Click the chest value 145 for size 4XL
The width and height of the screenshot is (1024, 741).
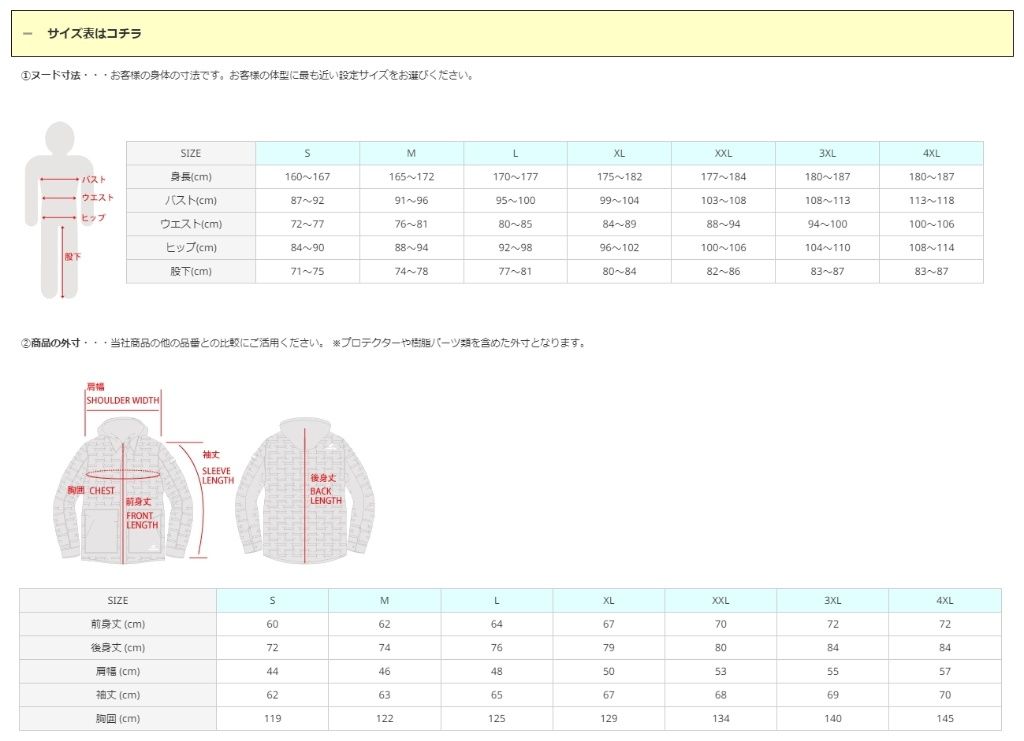[945, 718]
